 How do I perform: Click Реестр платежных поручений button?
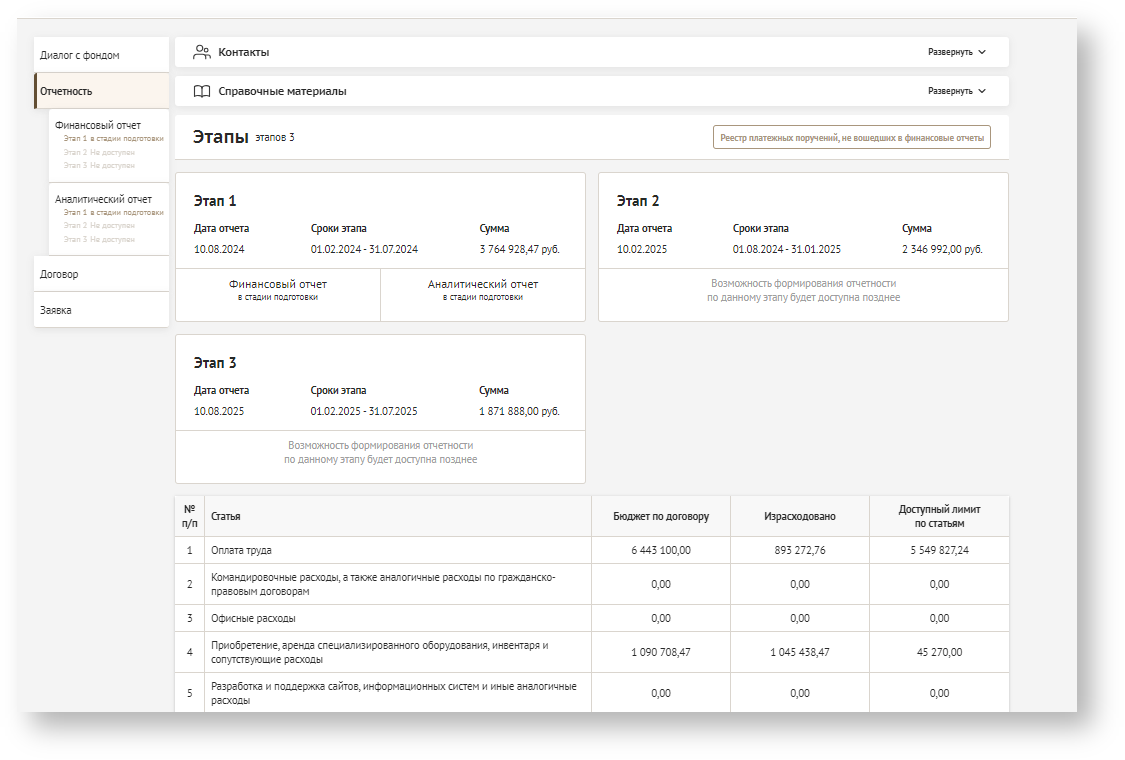coord(851,137)
